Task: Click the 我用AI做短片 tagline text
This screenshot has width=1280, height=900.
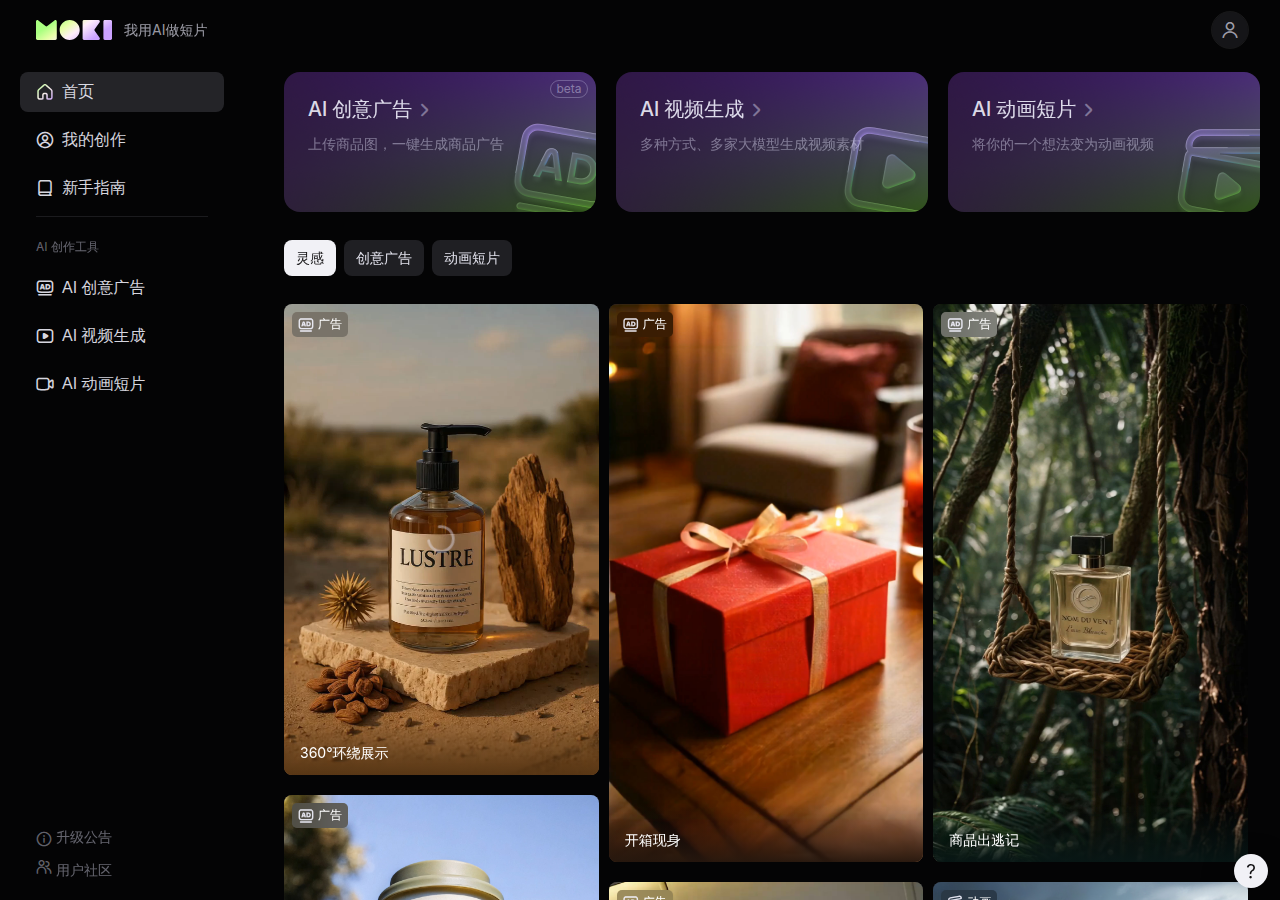Action: [x=165, y=31]
